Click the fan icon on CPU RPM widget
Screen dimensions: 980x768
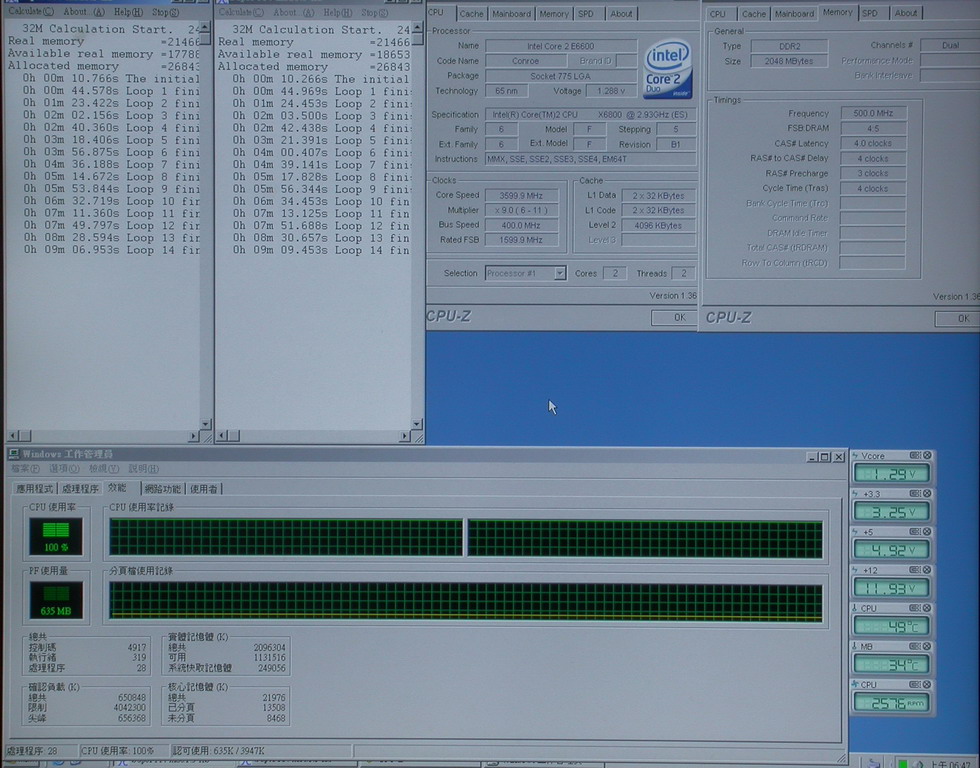[x=856, y=684]
